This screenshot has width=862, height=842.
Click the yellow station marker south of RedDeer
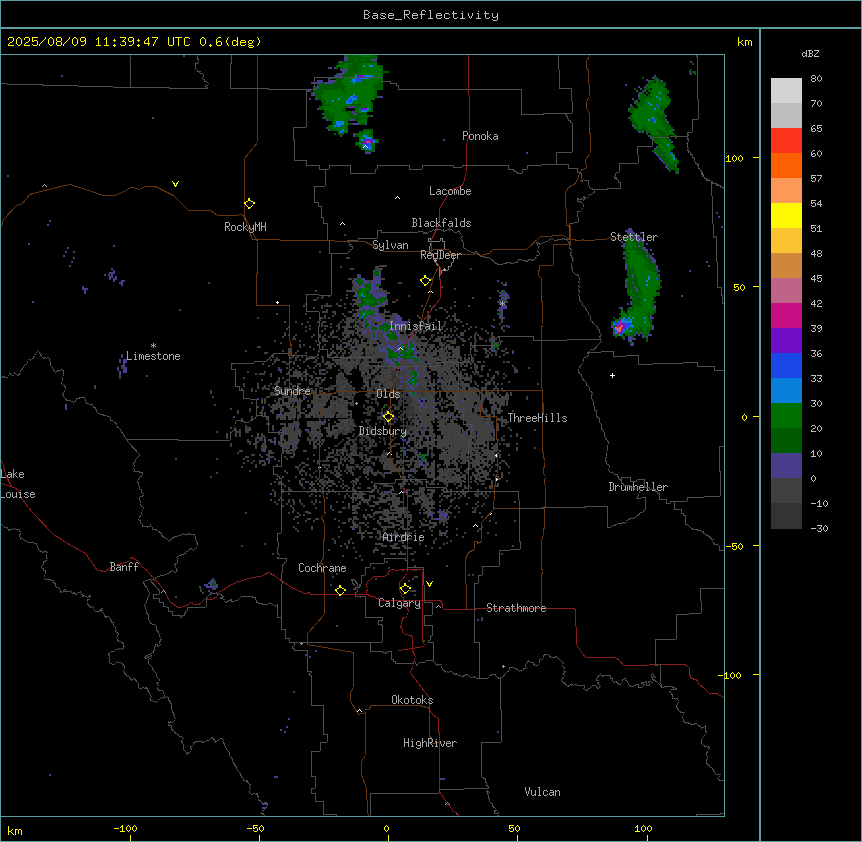click(x=426, y=280)
